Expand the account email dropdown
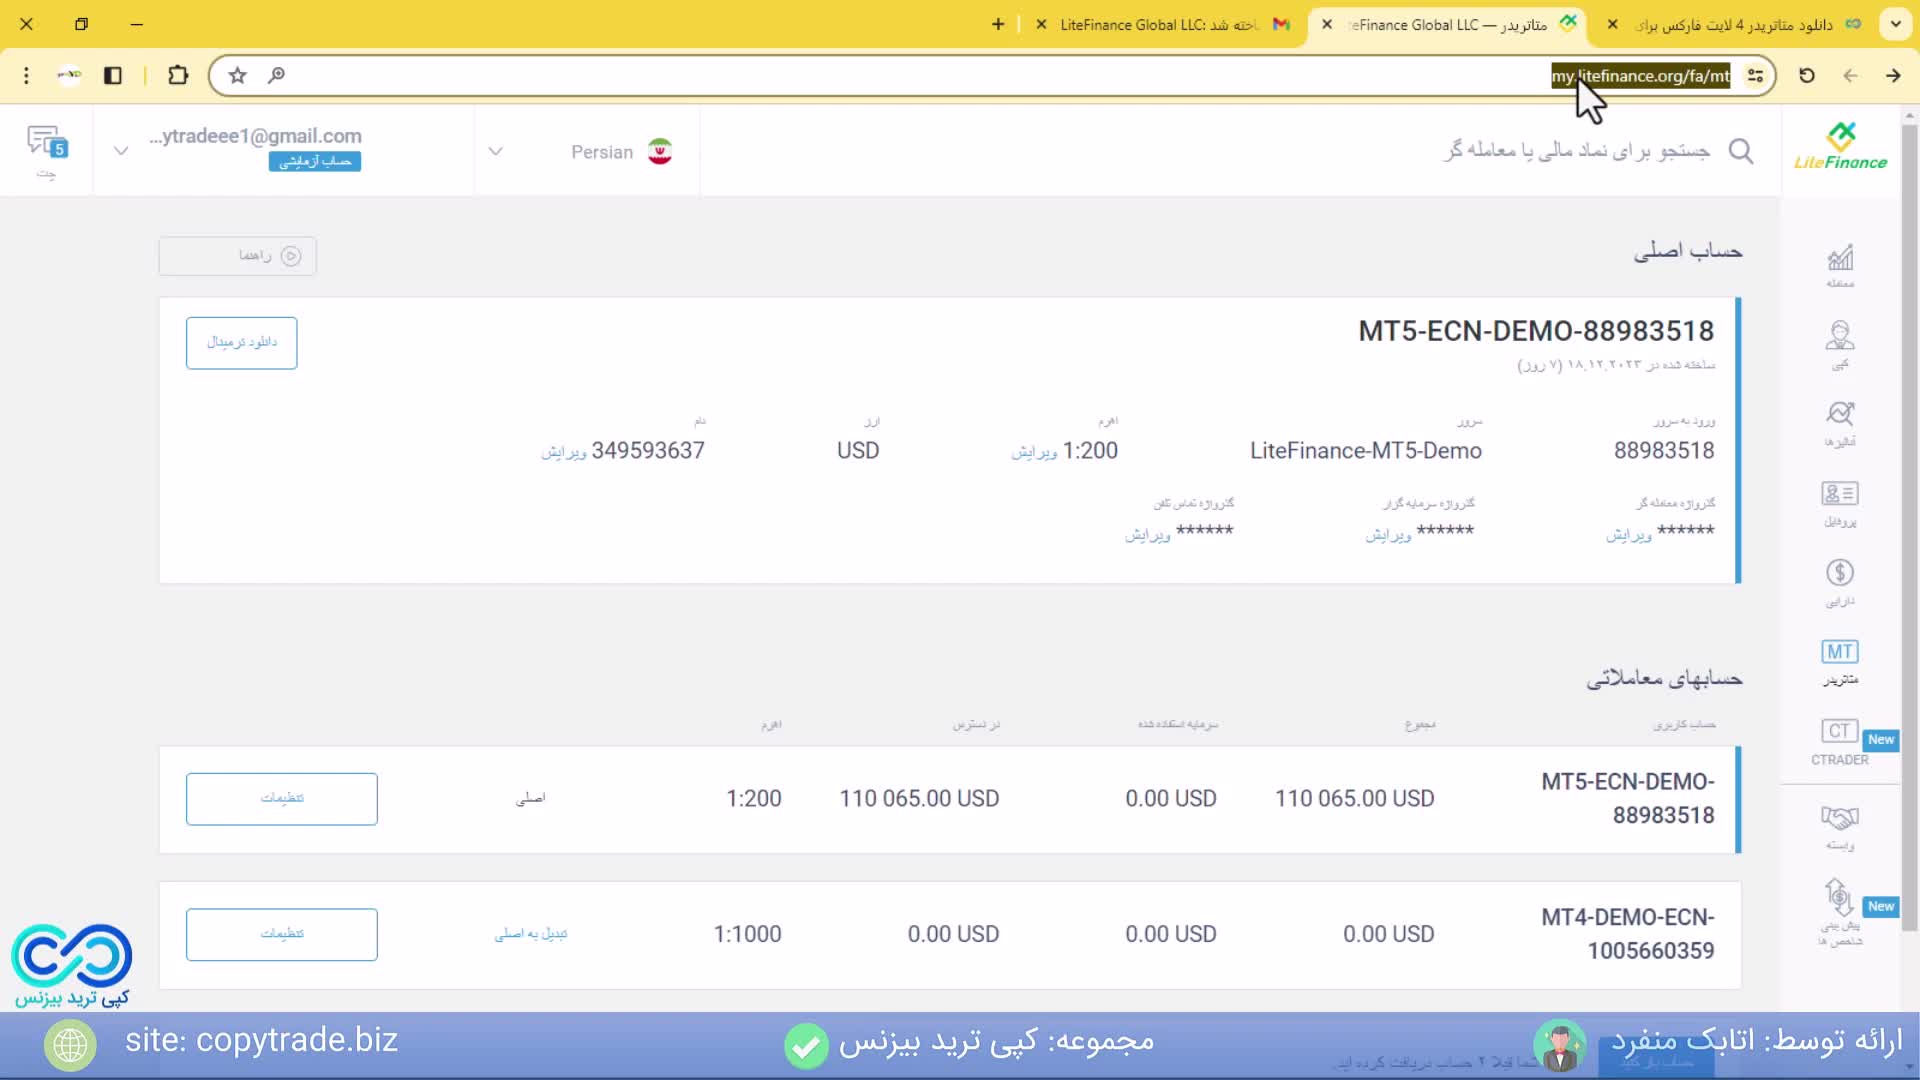 coord(121,152)
